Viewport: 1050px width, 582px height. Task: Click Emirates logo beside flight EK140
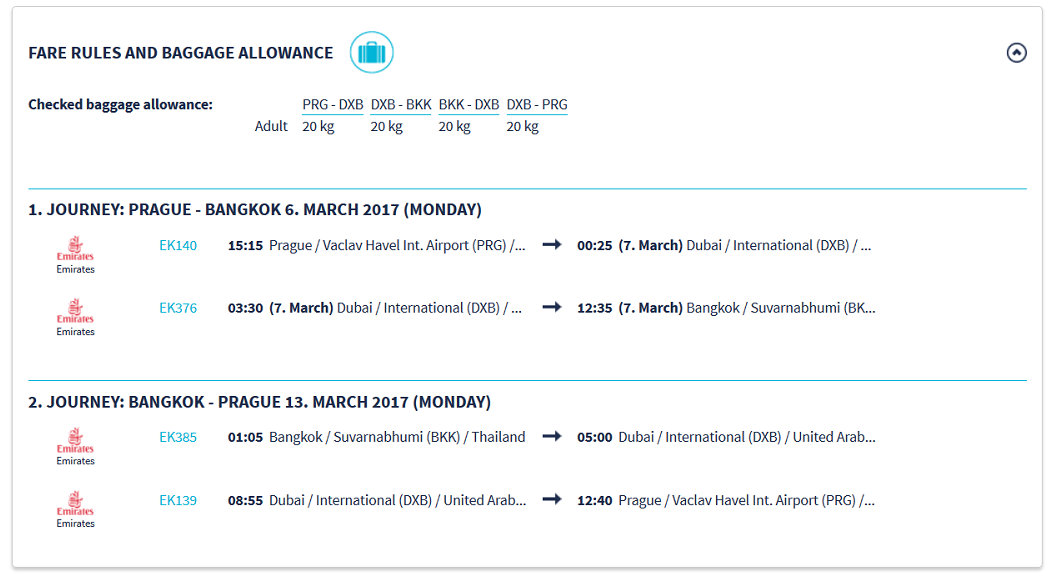coord(75,252)
